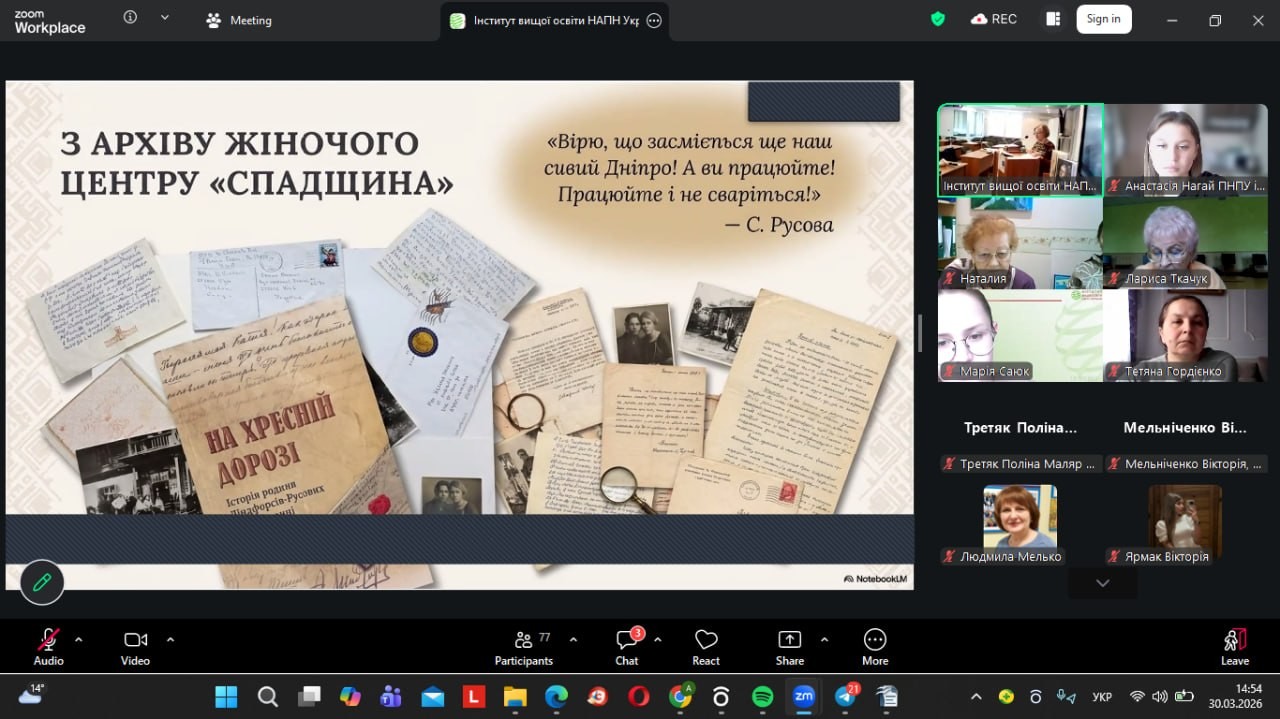1280x719 pixels.
Task: Toggle the Video camera on
Action: [135, 646]
